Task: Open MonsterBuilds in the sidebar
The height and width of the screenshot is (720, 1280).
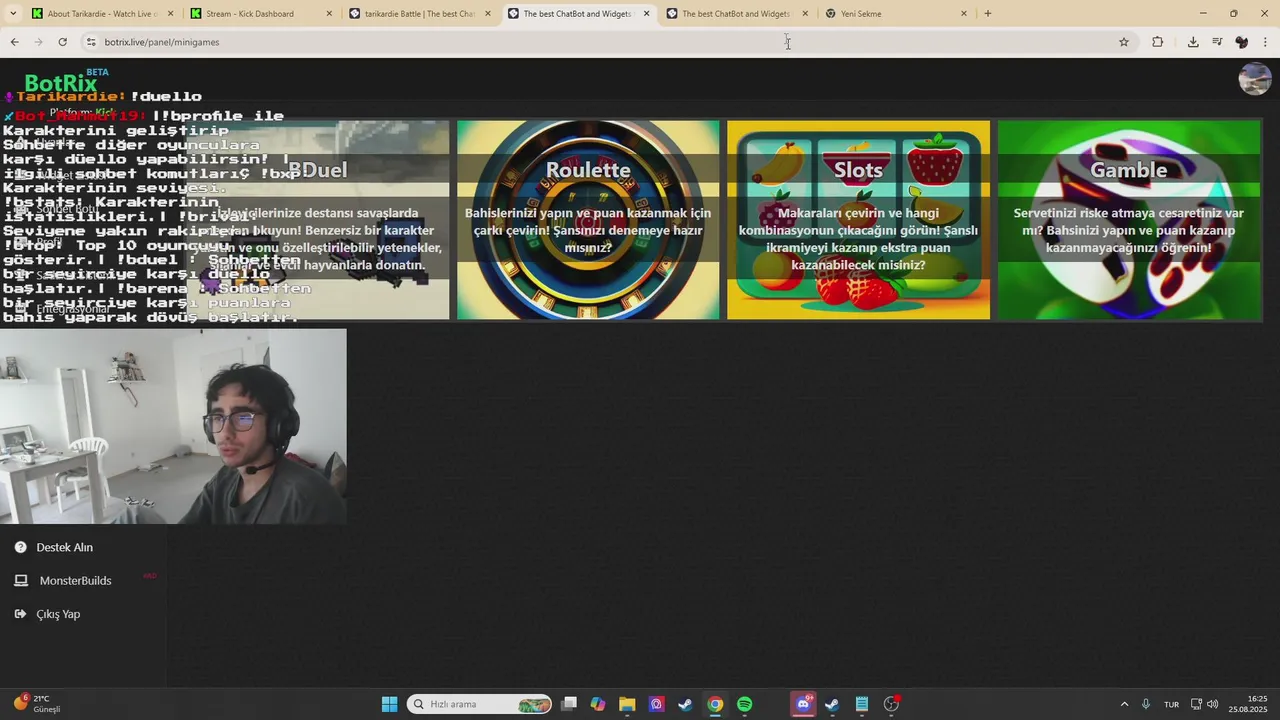Action: (75, 580)
